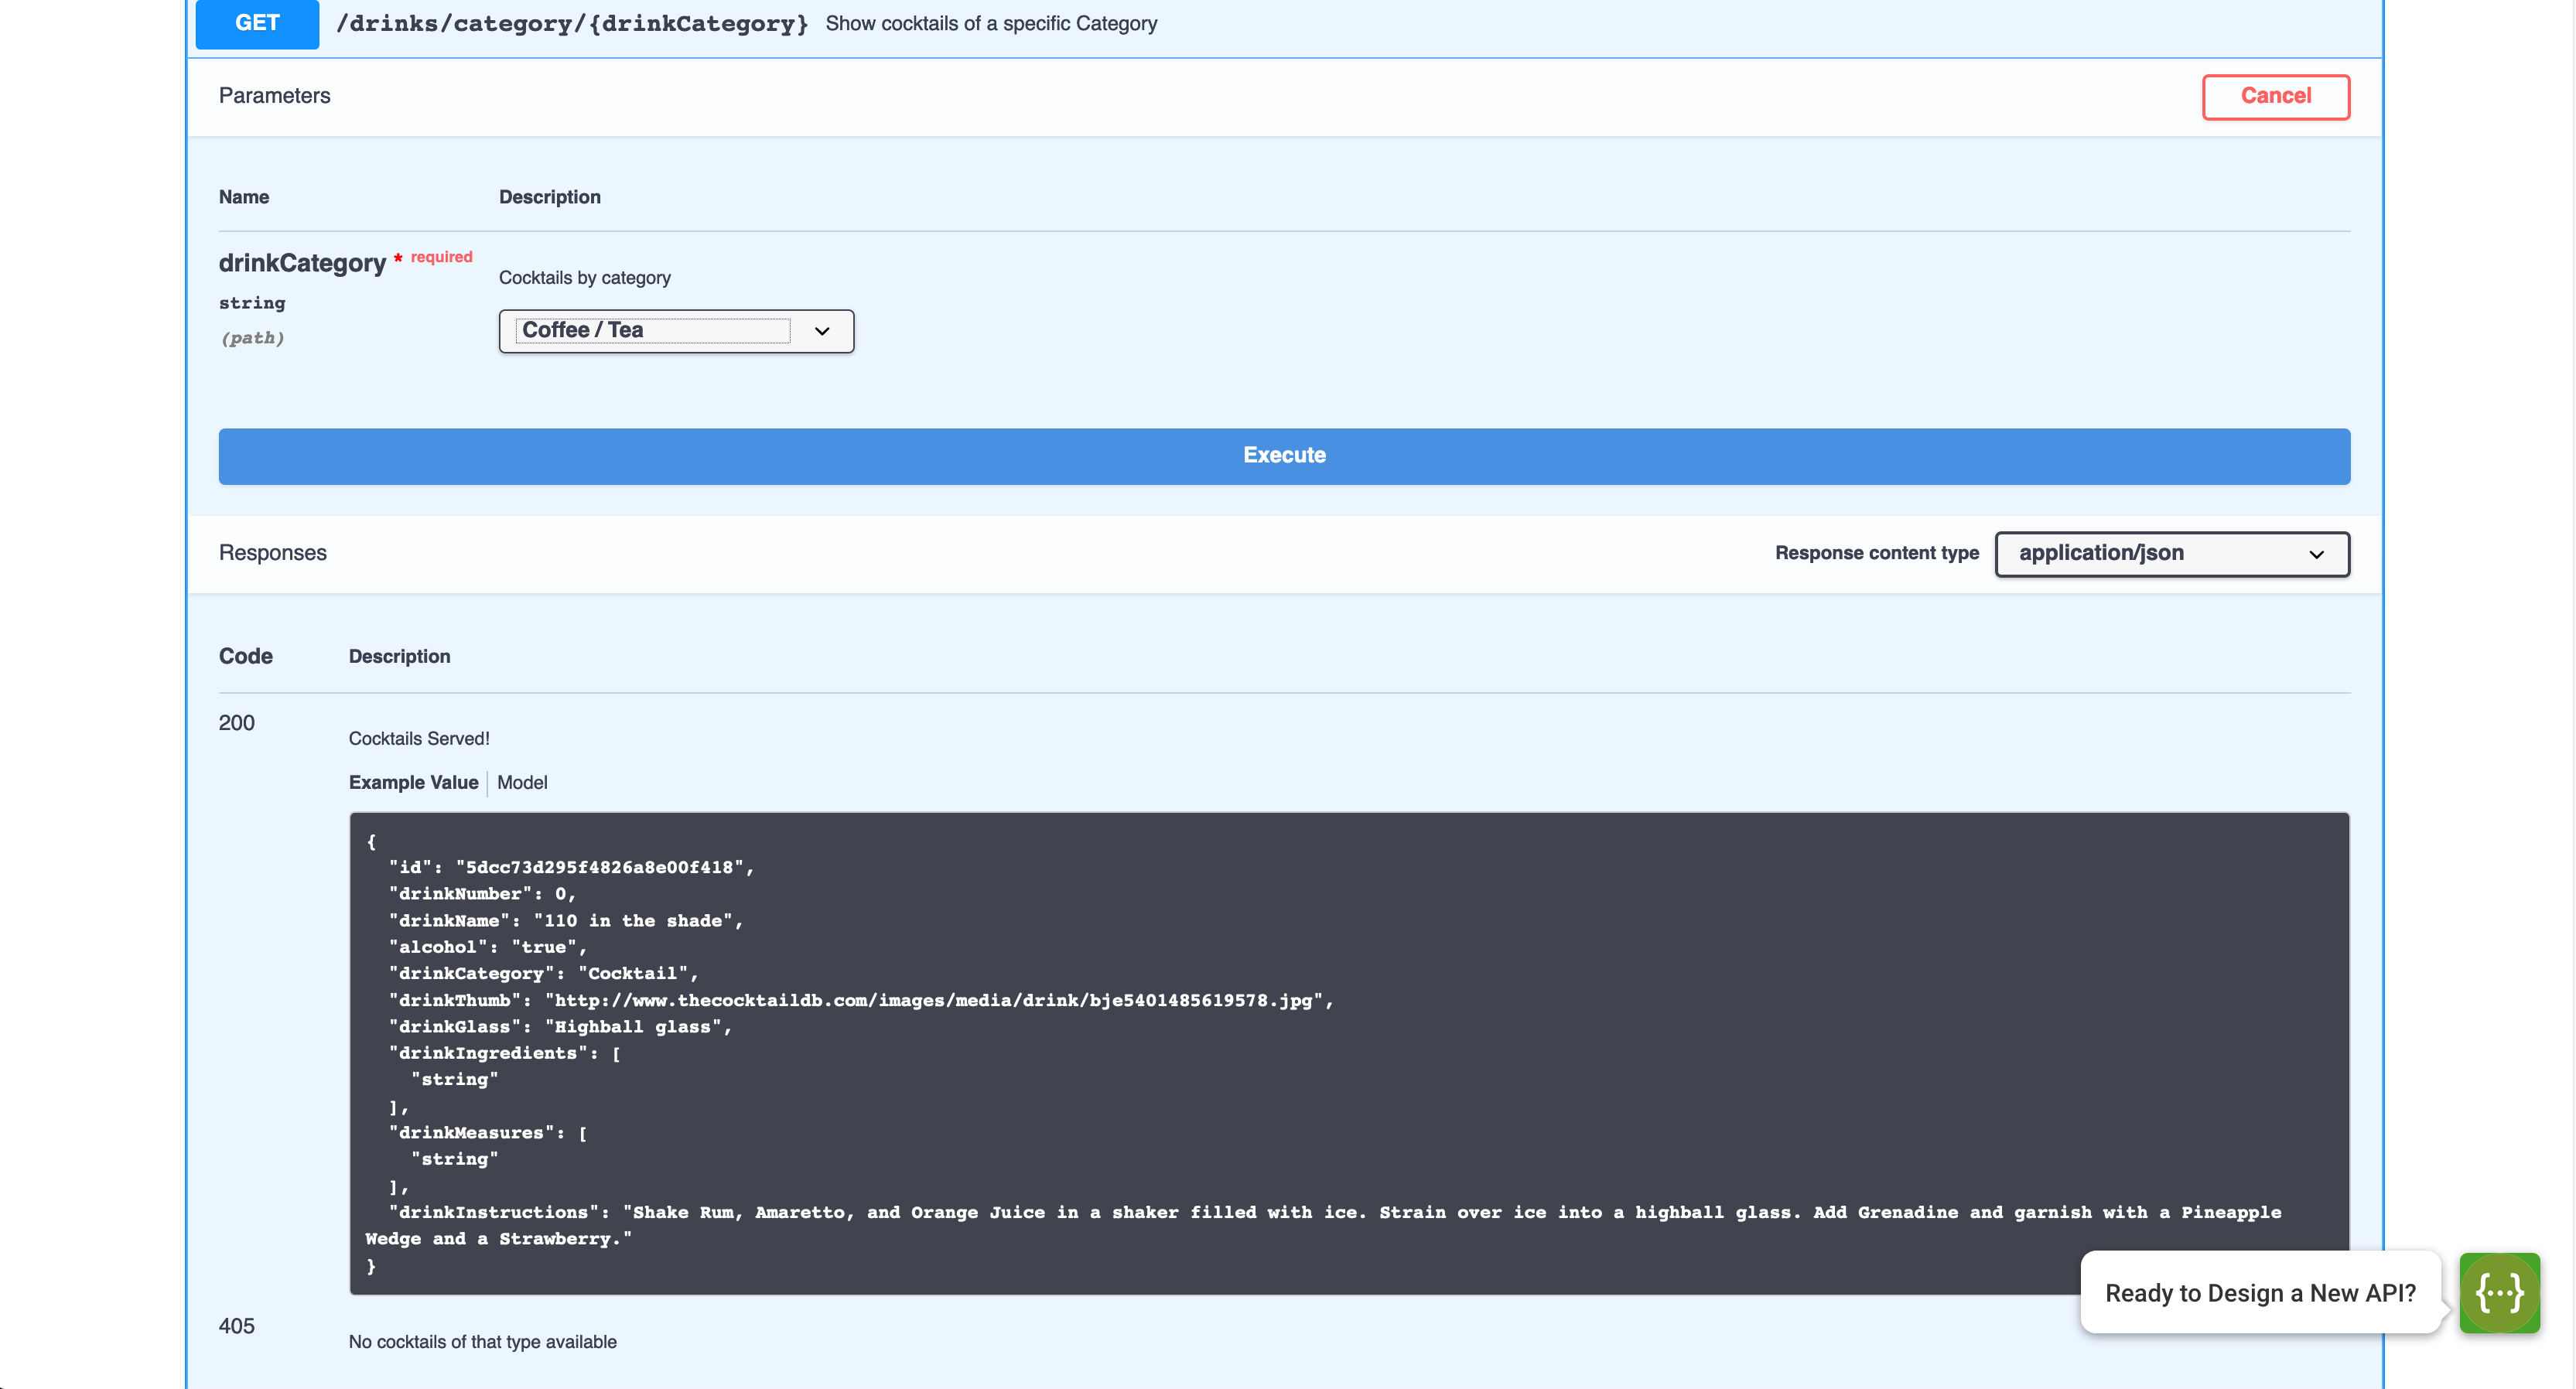Click the drinkThumb URL line in JSON
Screen dimensions: 2576x1389
coord(861,1000)
